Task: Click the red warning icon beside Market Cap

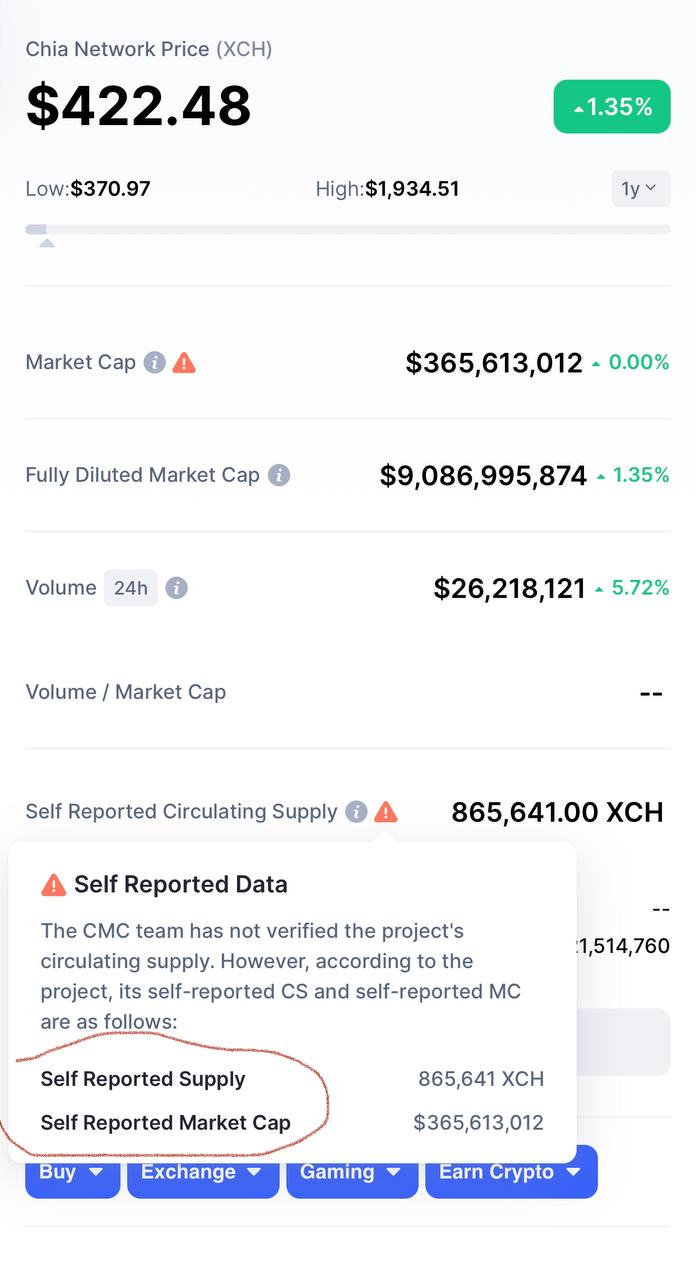Action: pyautogui.click(x=184, y=362)
